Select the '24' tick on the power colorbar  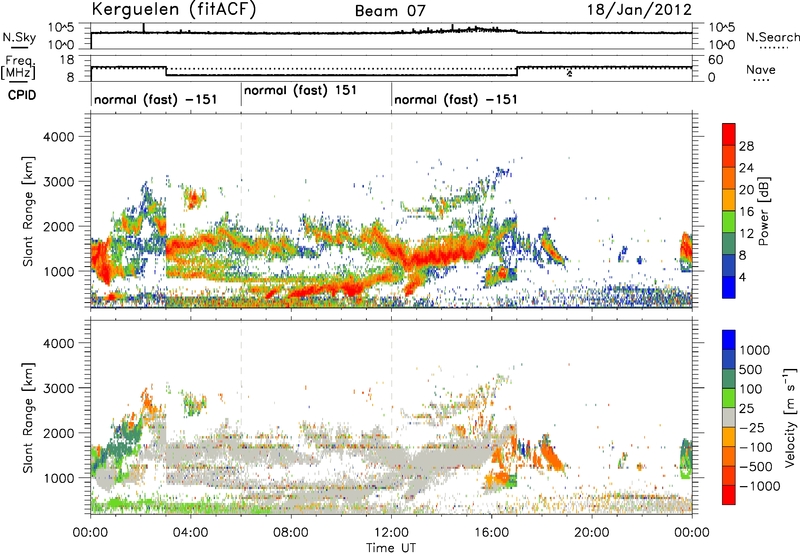pos(746,168)
